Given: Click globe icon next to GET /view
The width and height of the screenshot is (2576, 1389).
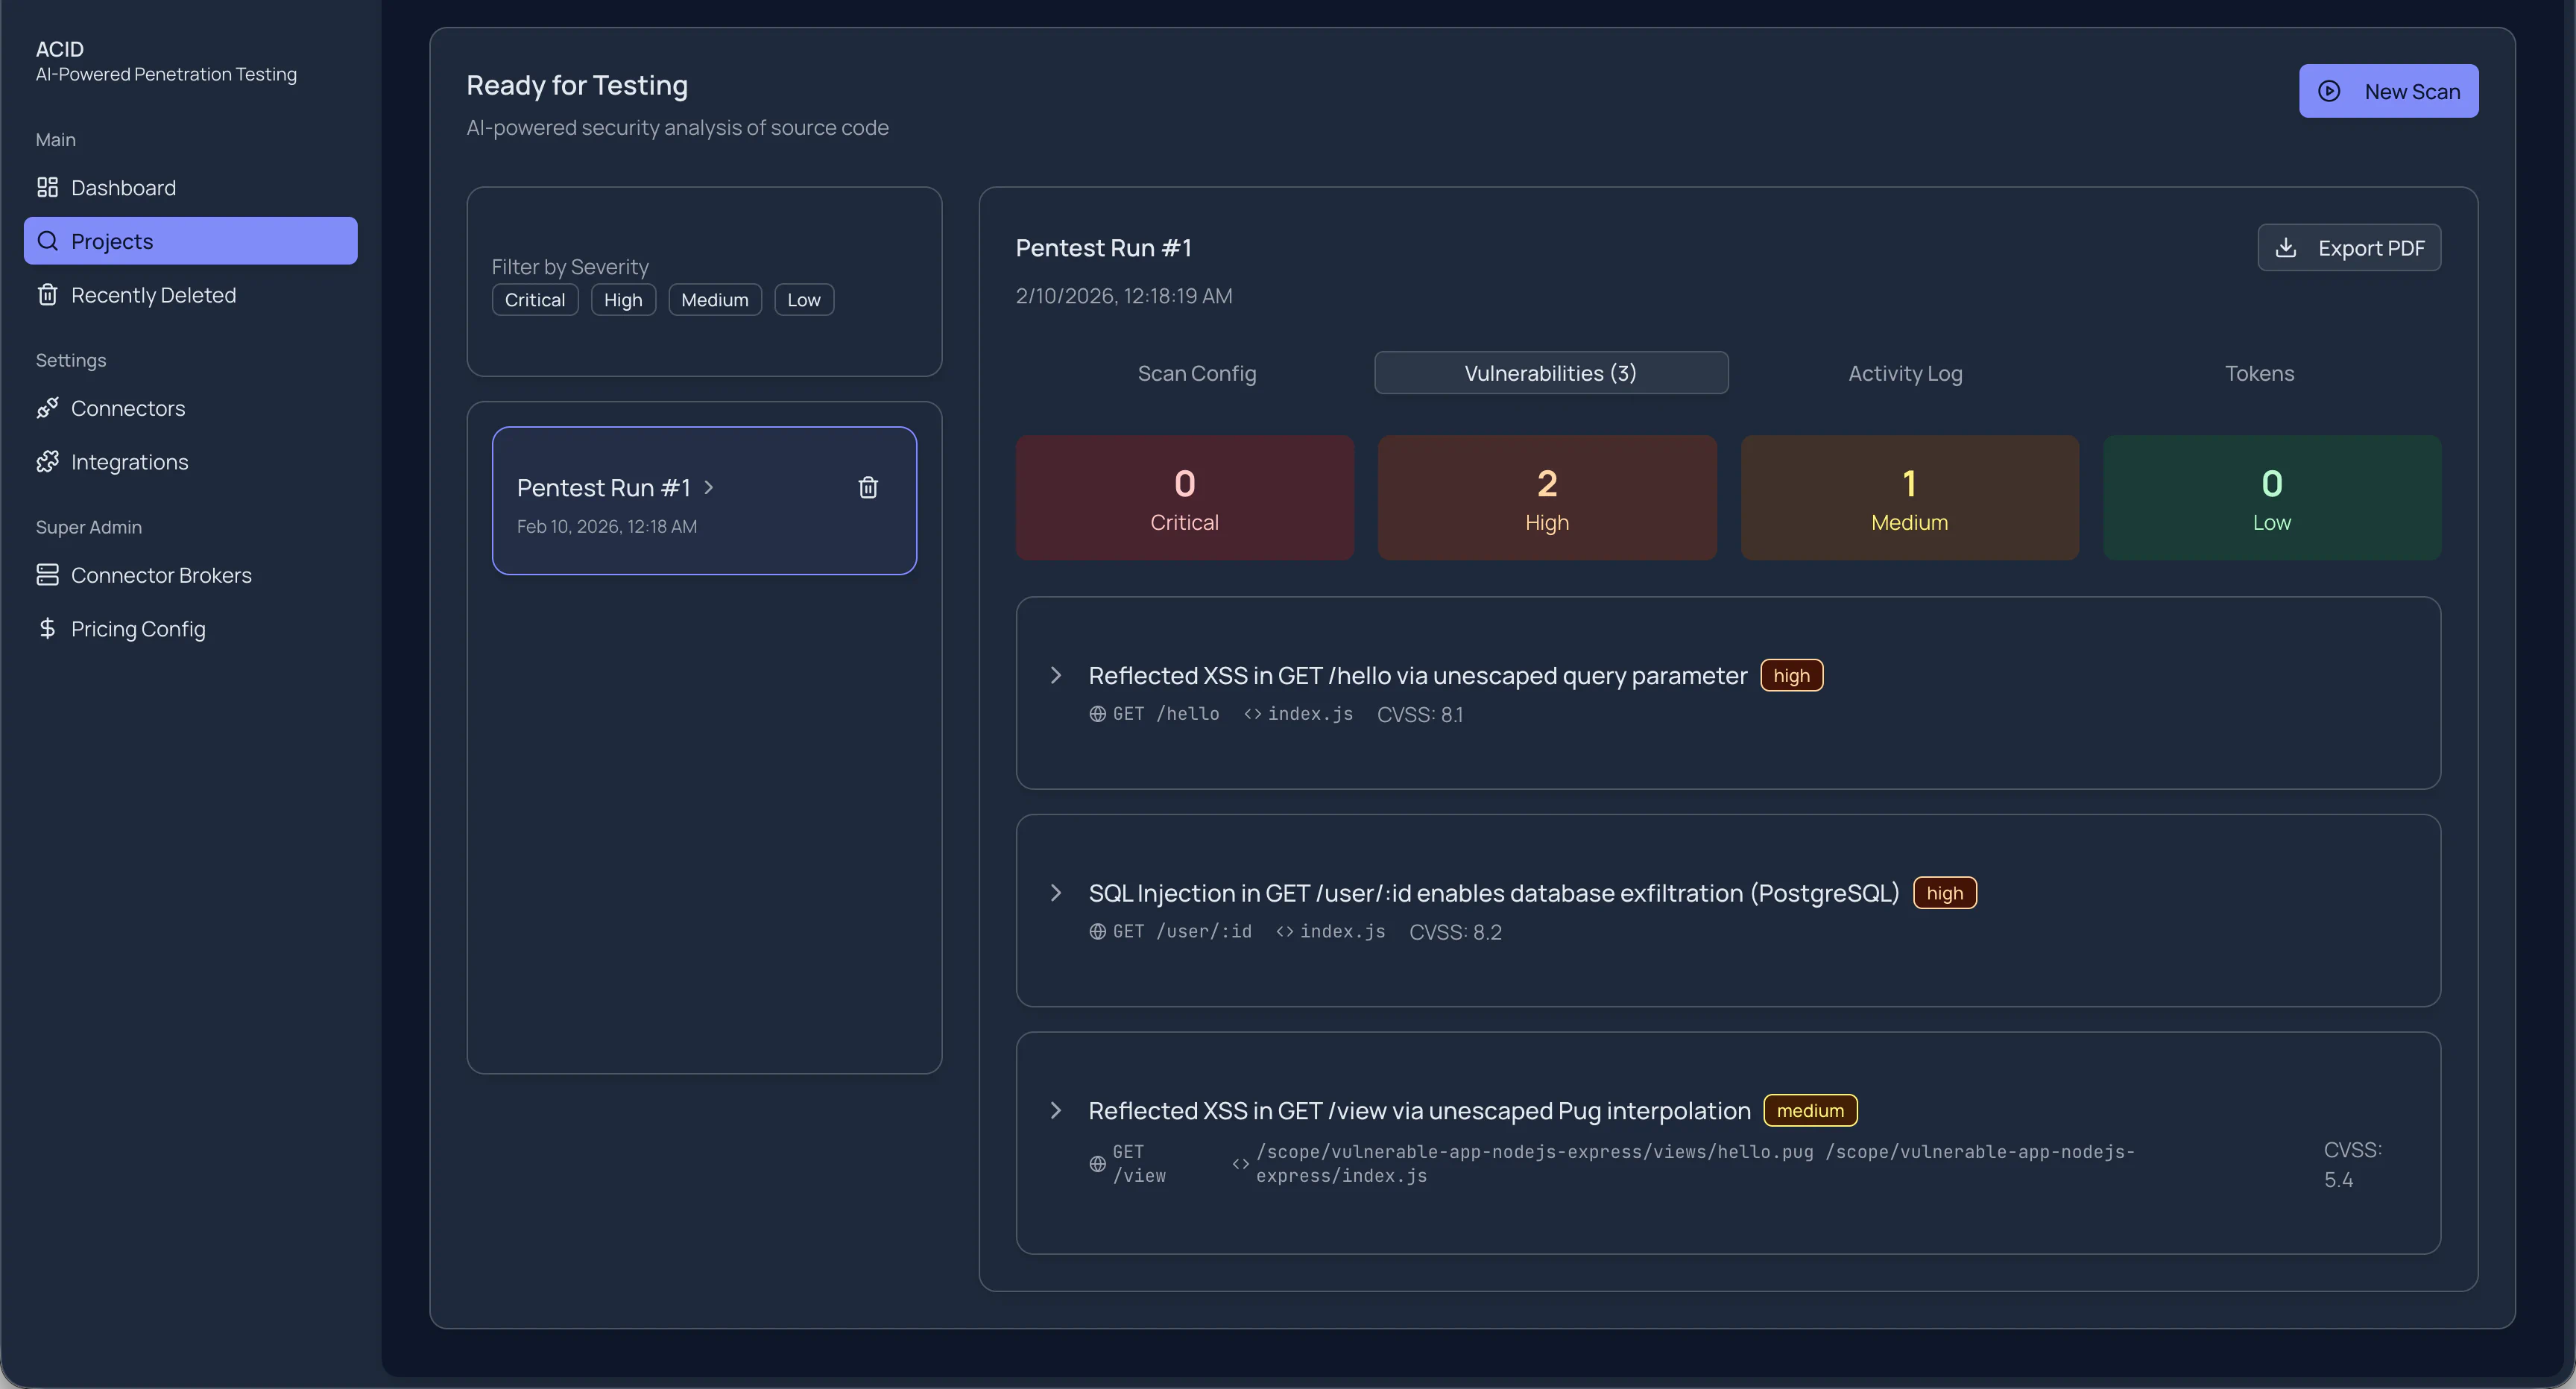Looking at the screenshot, I should (1097, 1164).
